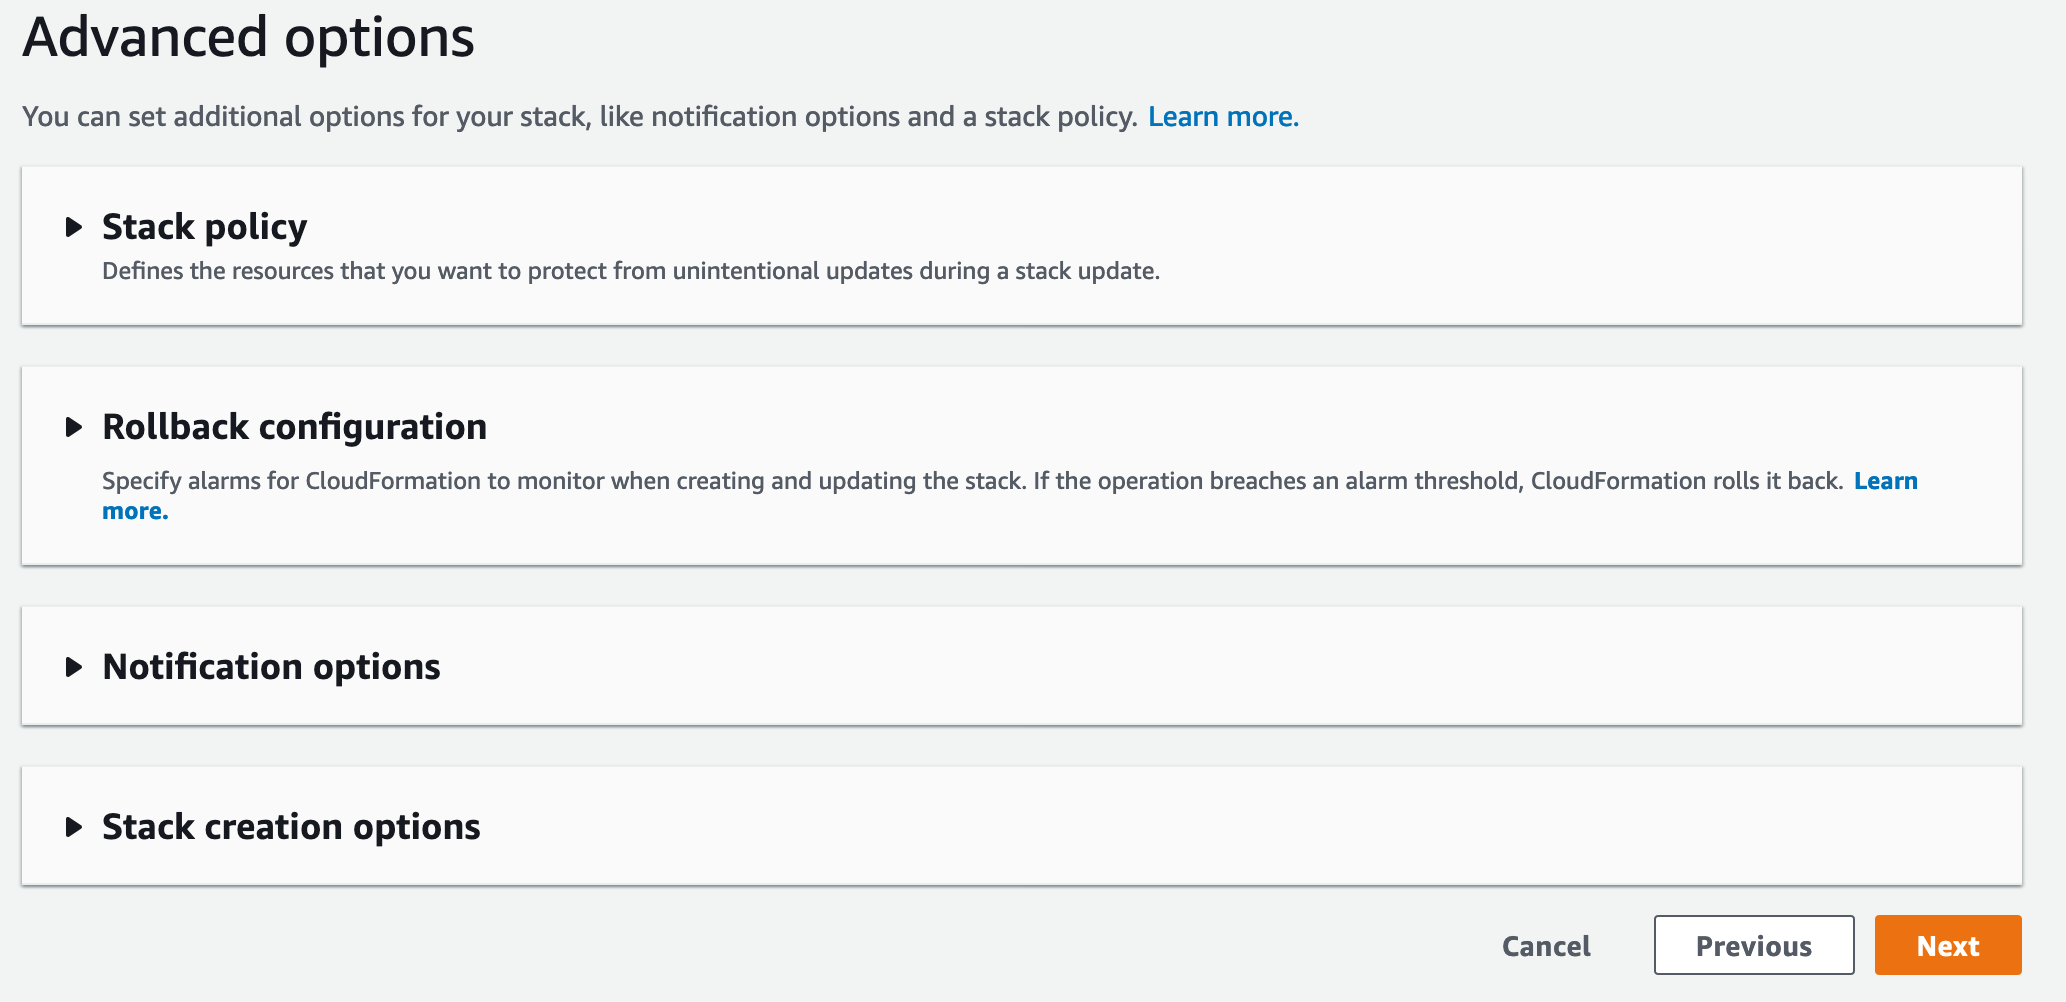2066x1002 pixels.
Task: Click the Notification options heading label
Action: (x=271, y=667)
